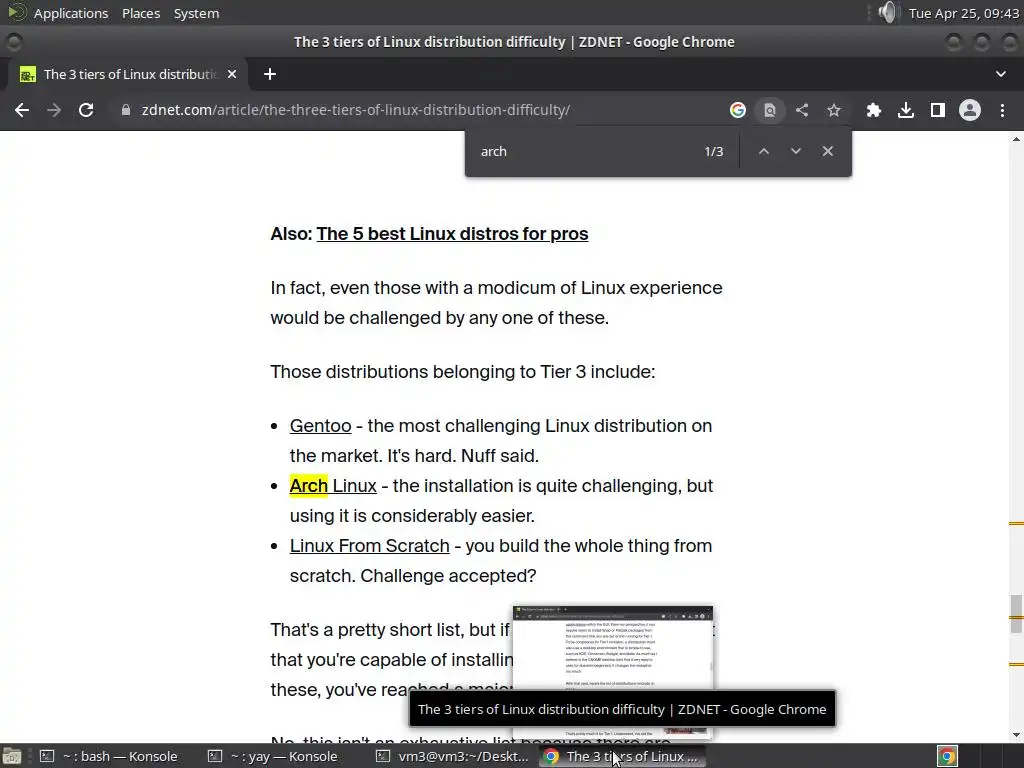The height and width of the screenshot is (768, 1024).
Task: Switch to vm3@vm3 Desktop terminal window
Action: pos(452,756)
